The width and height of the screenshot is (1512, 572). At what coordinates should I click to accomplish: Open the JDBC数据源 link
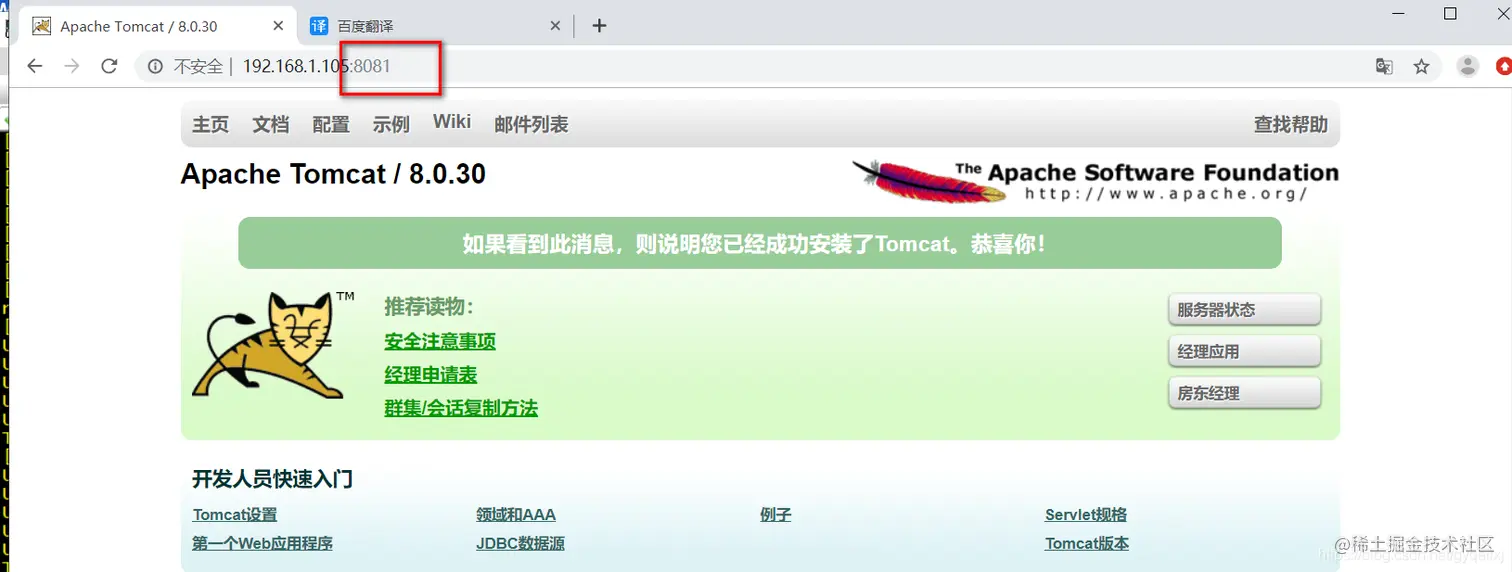[521, 544]
